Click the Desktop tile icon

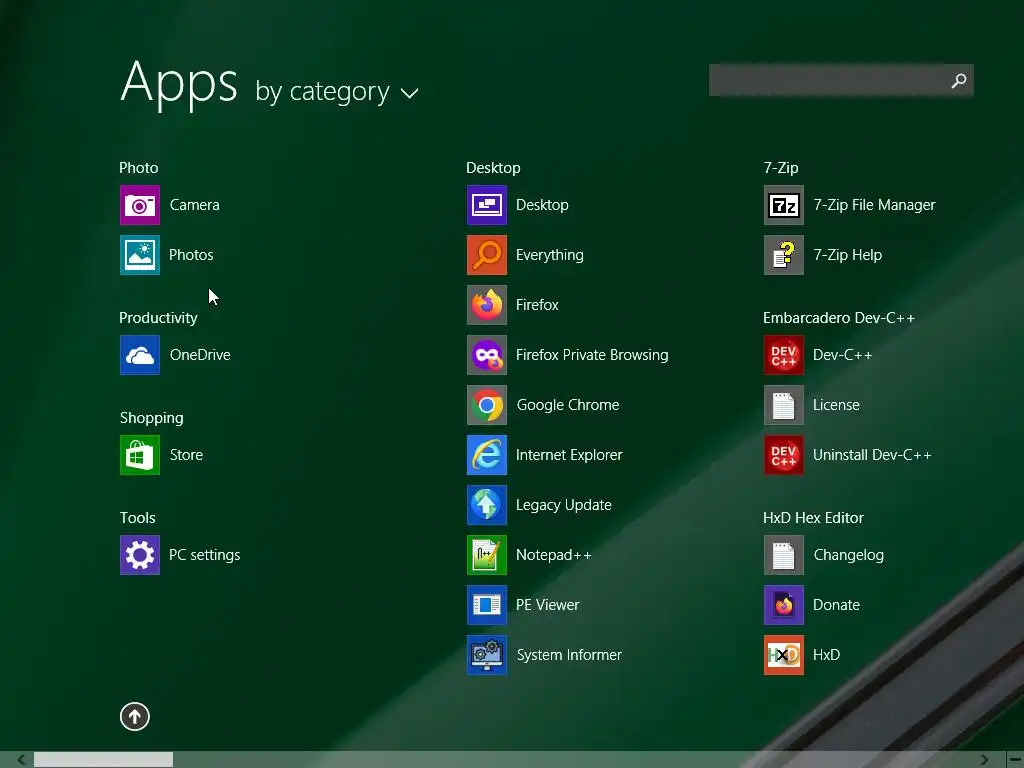(487, 205)
